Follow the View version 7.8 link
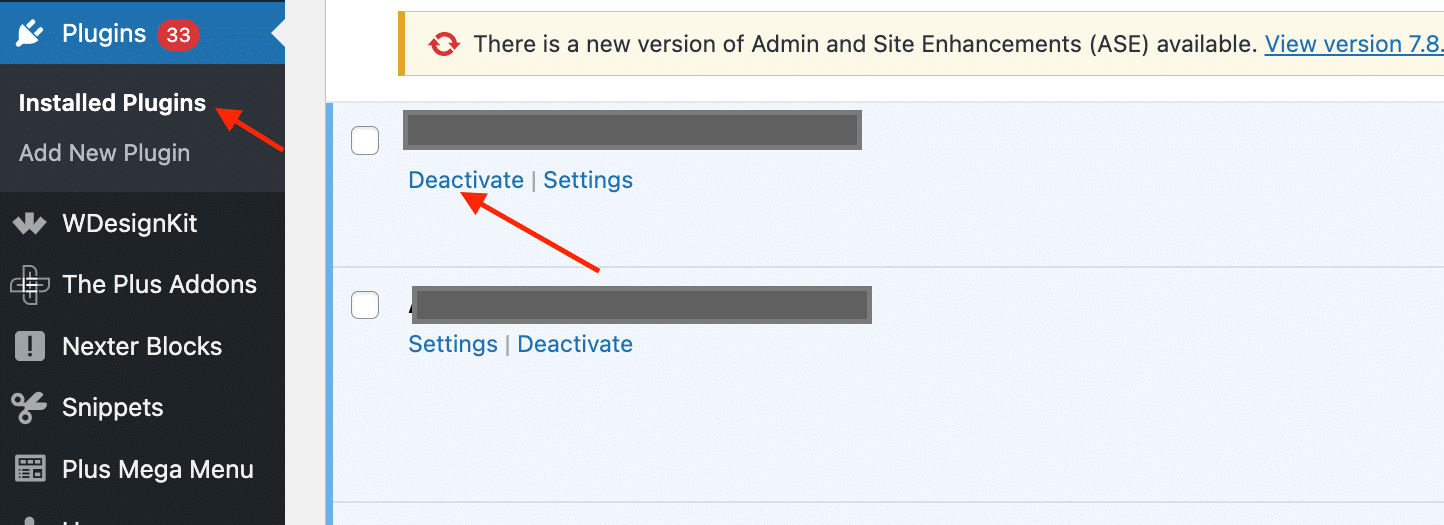The width and height of the screenshot is (1444, 525). [x=1354, y=44]
